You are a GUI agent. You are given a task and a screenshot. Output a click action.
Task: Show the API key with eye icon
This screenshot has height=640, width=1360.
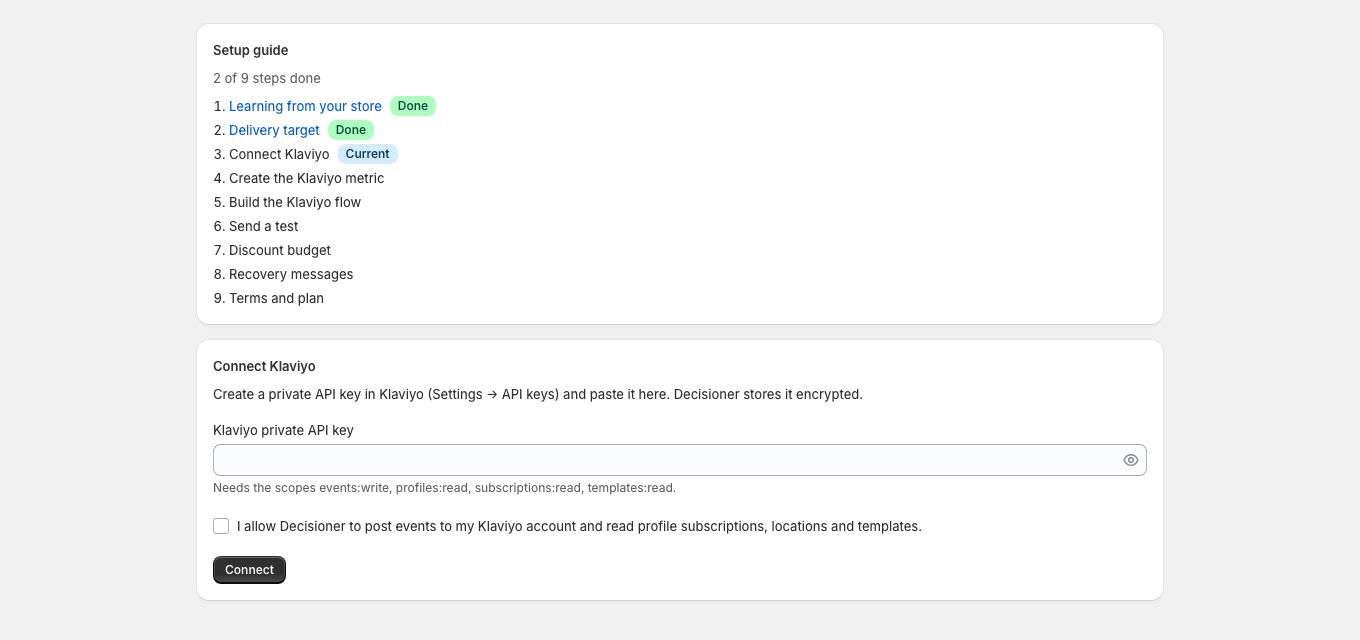(x=1131, y=460)
